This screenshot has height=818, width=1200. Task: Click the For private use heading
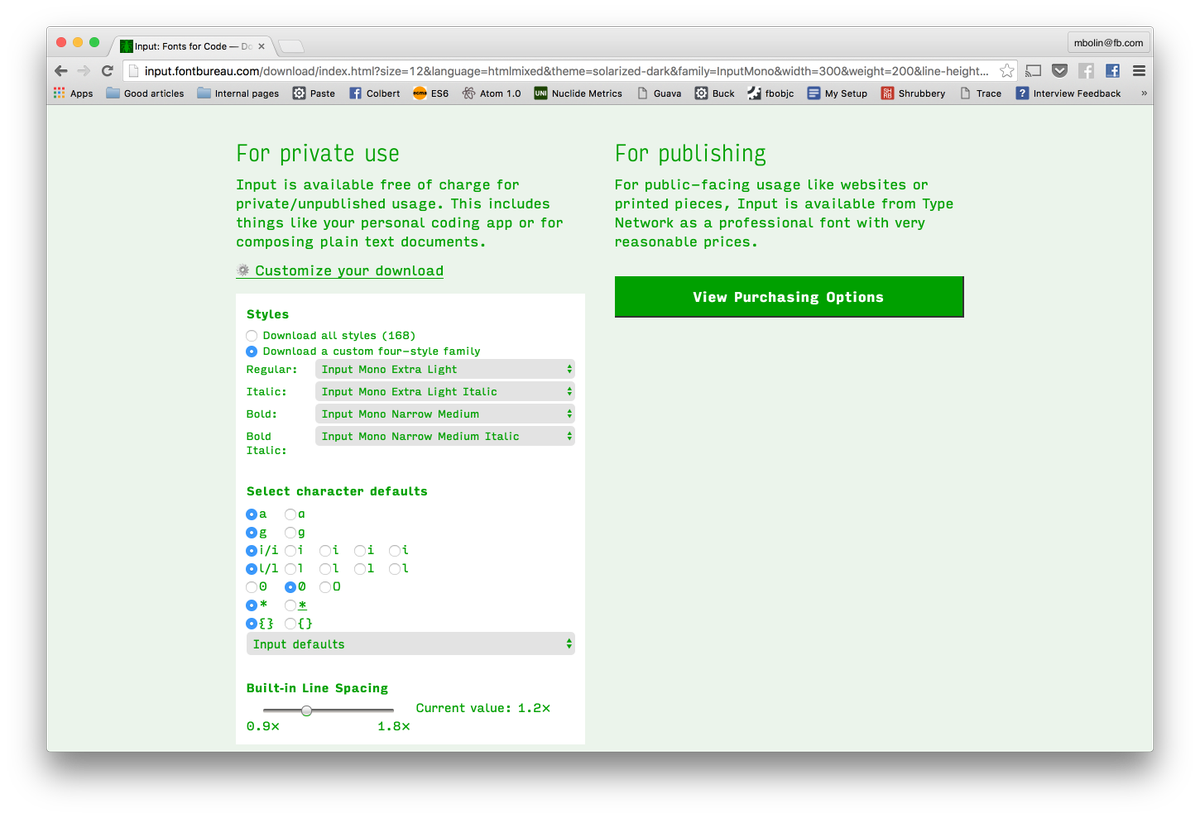[x=318, y=154]
